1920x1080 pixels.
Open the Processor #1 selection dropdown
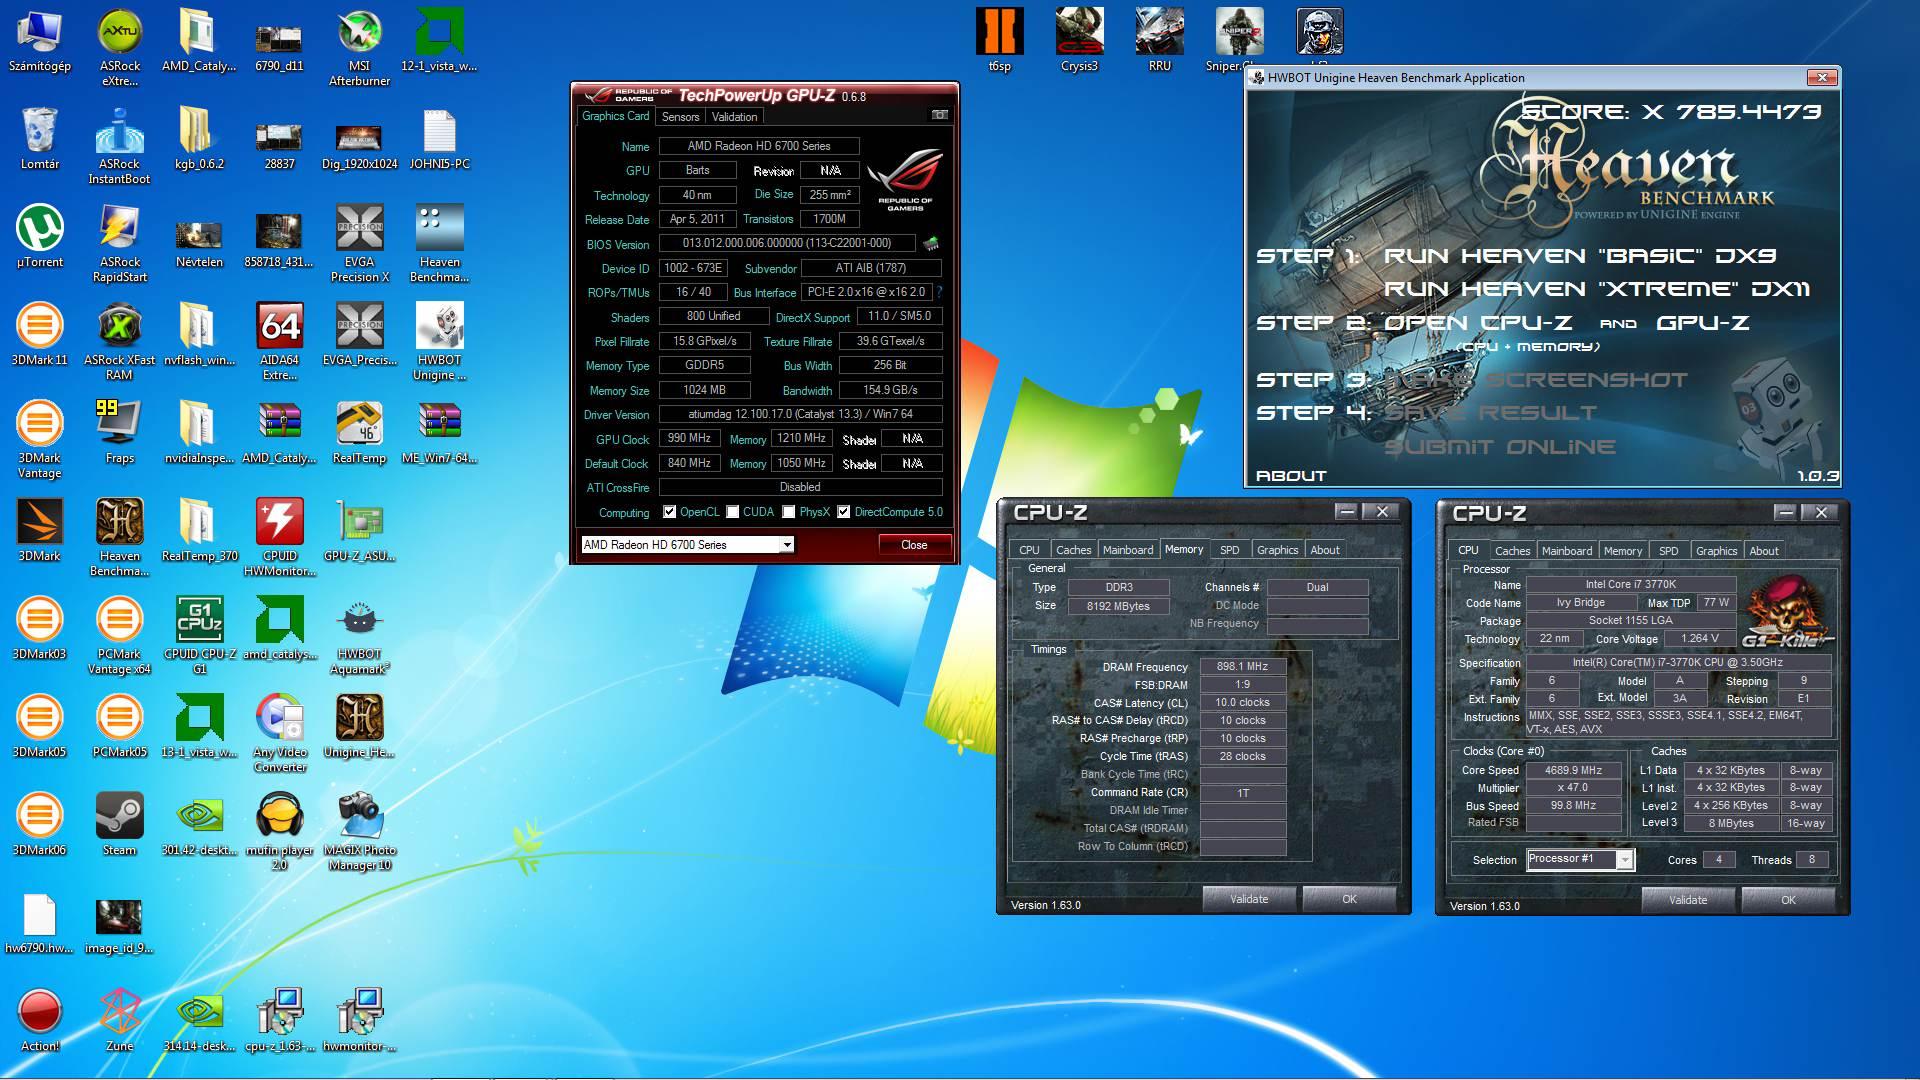point(1580,859)
